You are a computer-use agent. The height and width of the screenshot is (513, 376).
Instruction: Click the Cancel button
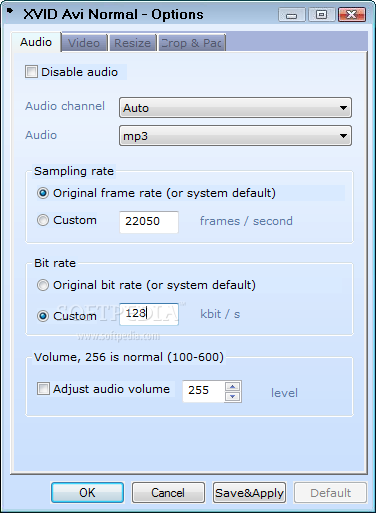pos(168,492)
